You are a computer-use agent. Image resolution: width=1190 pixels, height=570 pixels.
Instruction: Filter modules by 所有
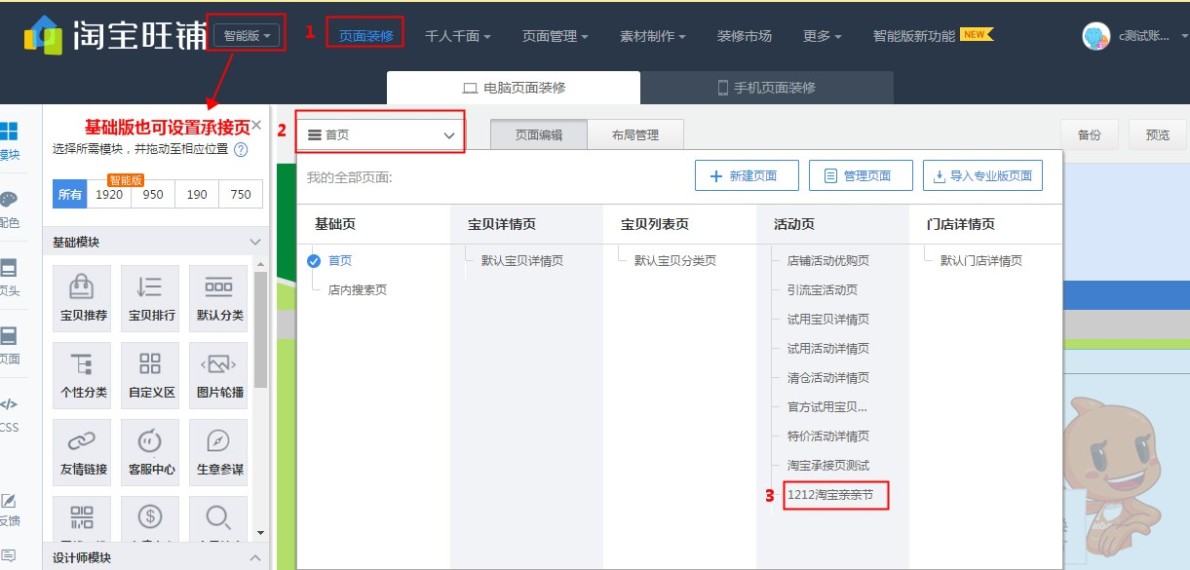(x=70, y=194)
